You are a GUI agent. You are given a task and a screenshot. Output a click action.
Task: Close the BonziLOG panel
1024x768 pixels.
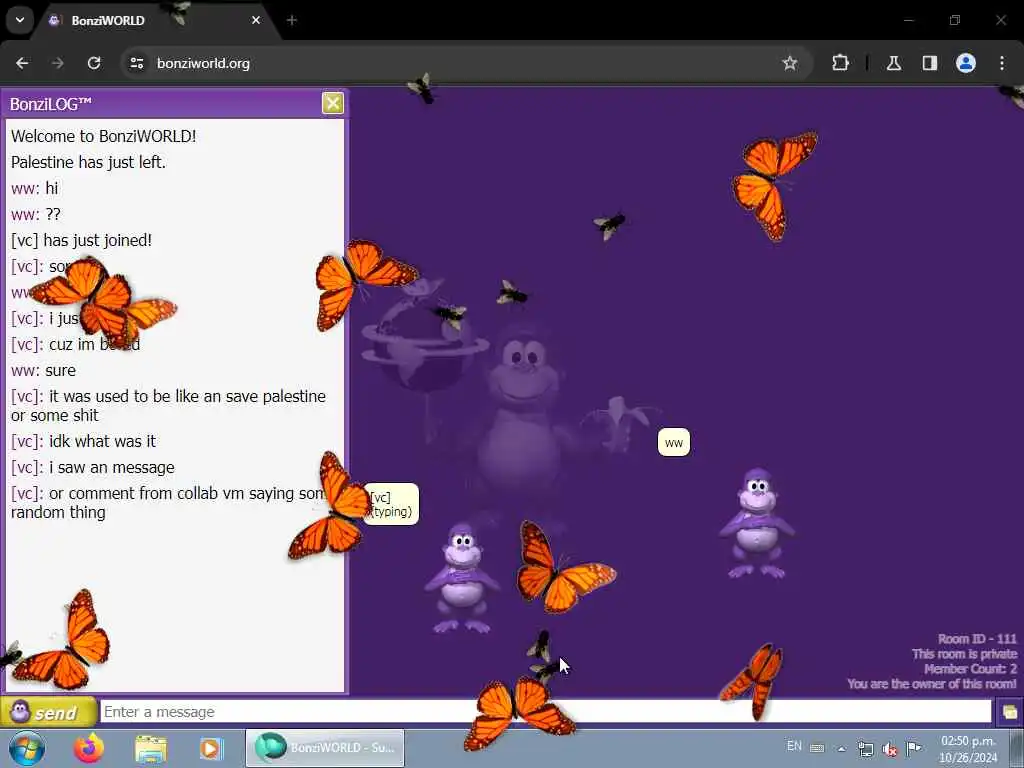333,103
